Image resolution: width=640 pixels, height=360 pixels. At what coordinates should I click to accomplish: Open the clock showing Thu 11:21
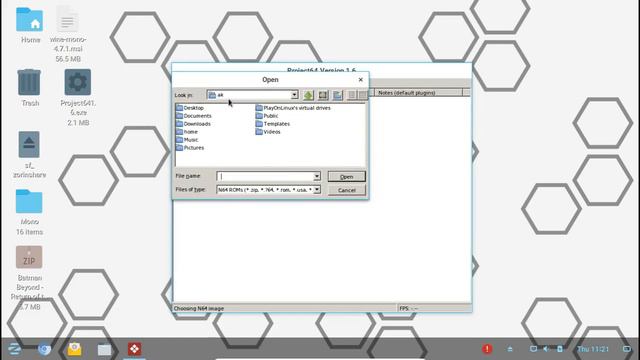point(593,349)
